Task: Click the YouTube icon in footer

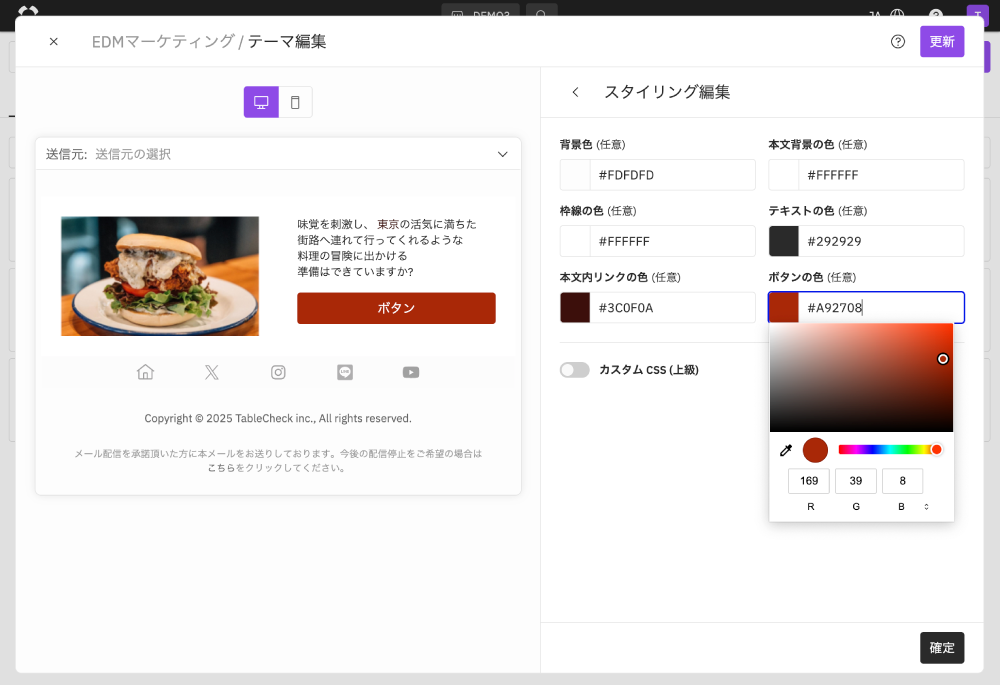Action: click(411, 372)
